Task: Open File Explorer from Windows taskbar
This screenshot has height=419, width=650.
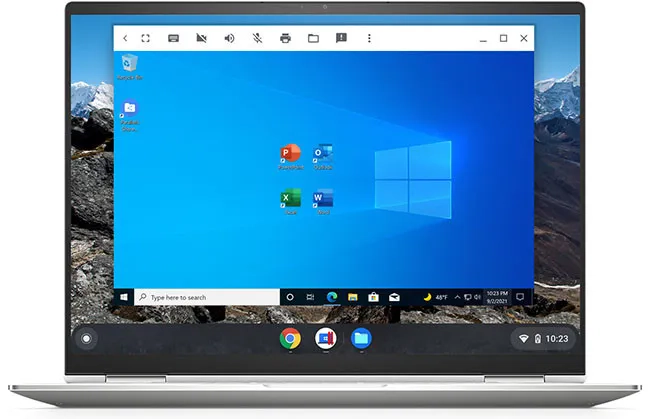Action: 353,297
